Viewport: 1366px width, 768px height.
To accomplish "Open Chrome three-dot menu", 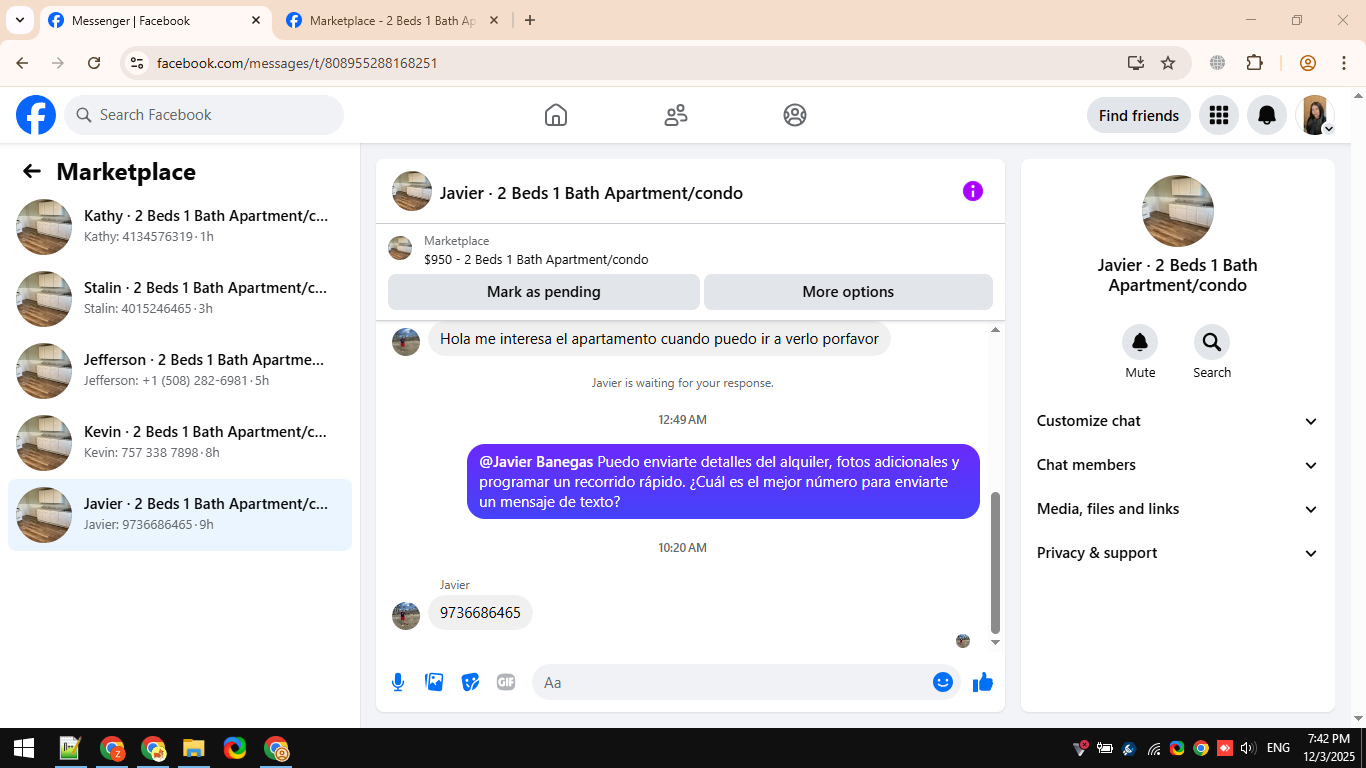I will click(x=1344, y=63).
